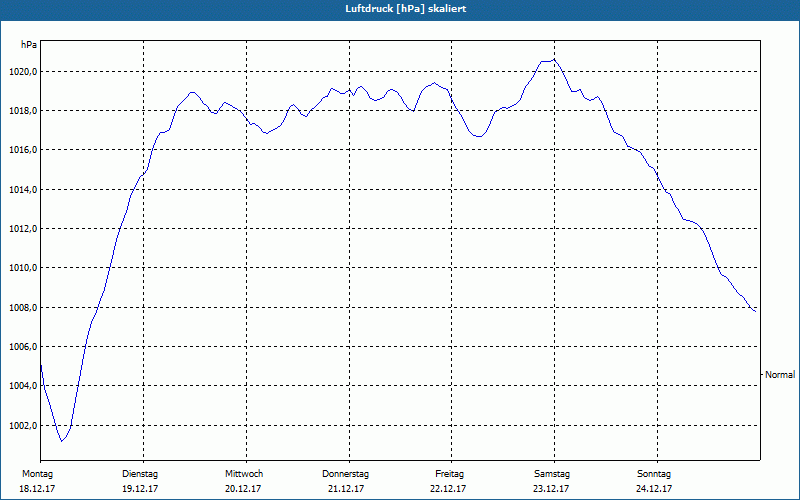The width and height of the screenshot is (800, 500).
Task: Select the 1012,0 axis value
Action: click(23, 229)
